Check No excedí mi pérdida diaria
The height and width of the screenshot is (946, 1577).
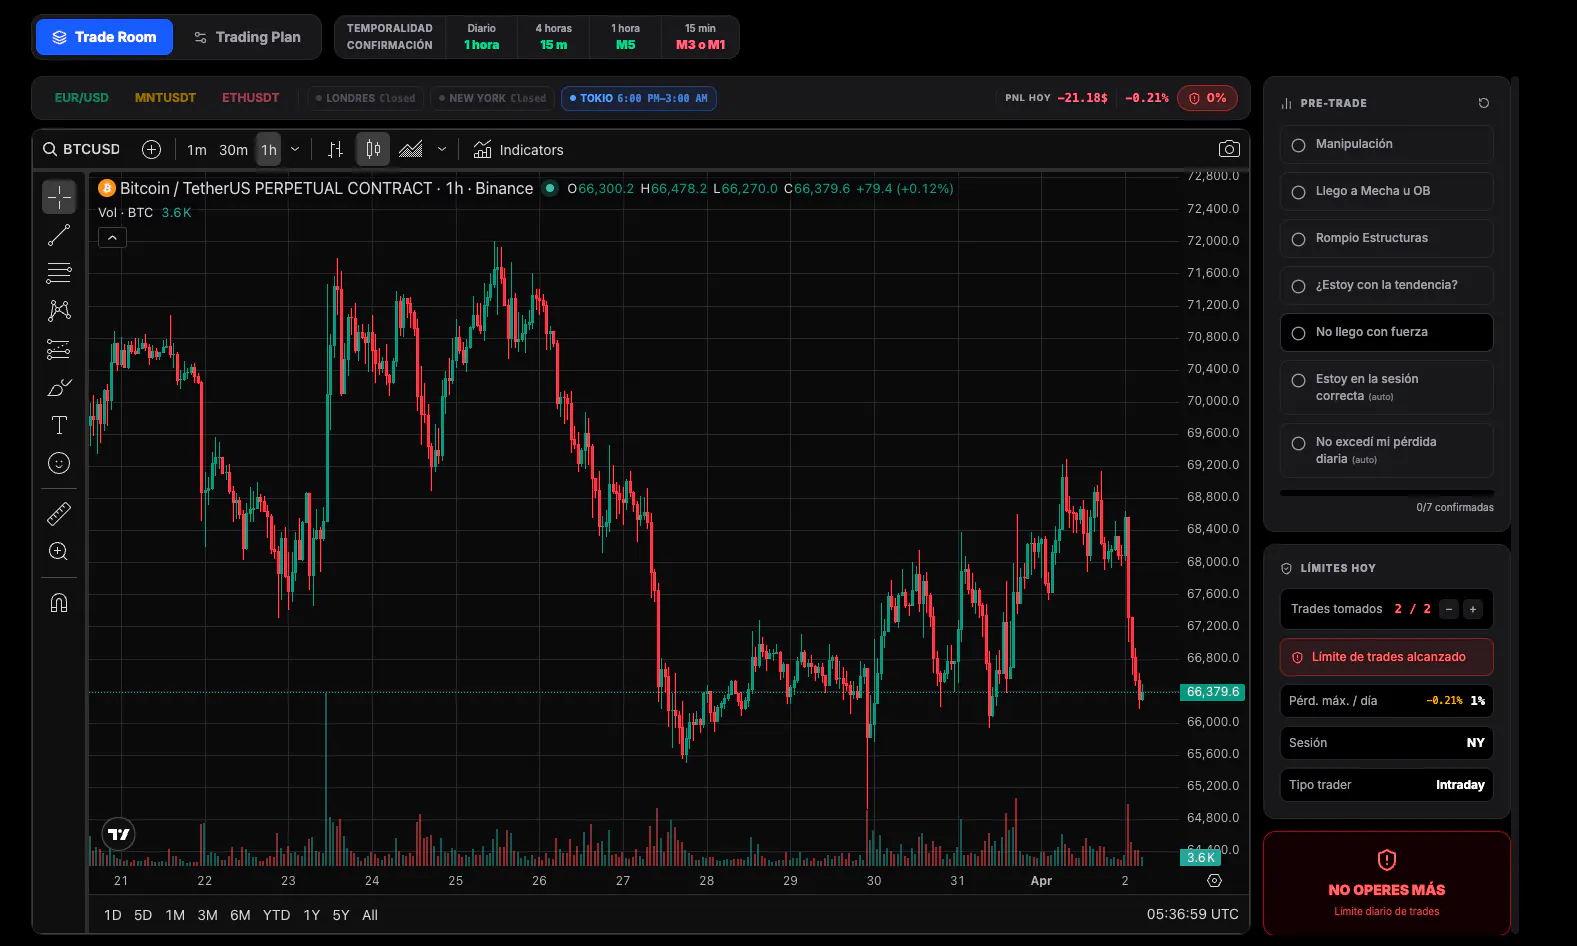click(x=1386, y=450)
